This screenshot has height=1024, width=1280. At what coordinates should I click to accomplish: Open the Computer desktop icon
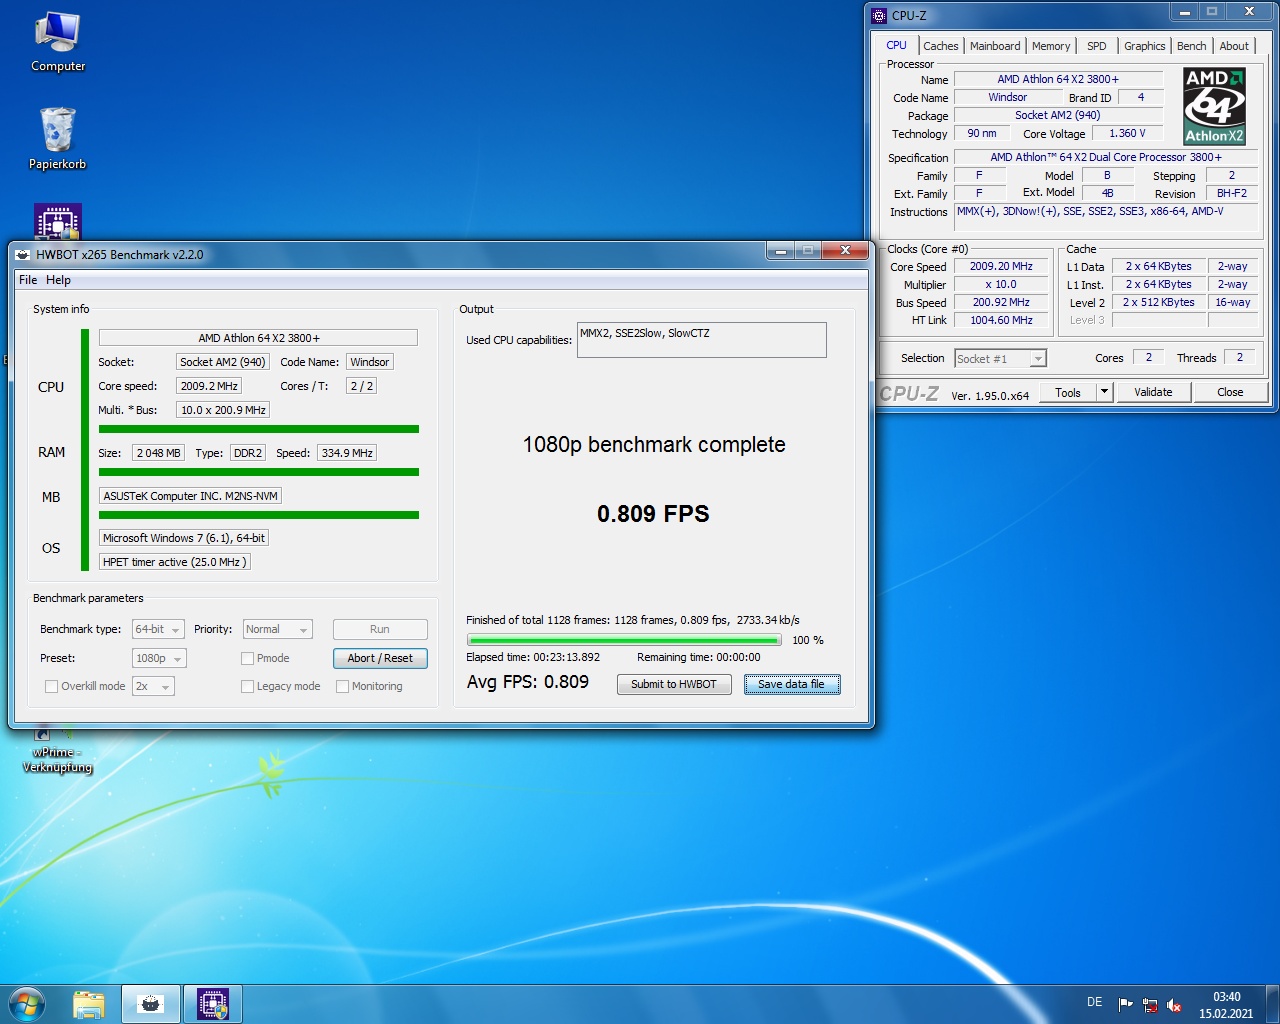coord(57,42)
